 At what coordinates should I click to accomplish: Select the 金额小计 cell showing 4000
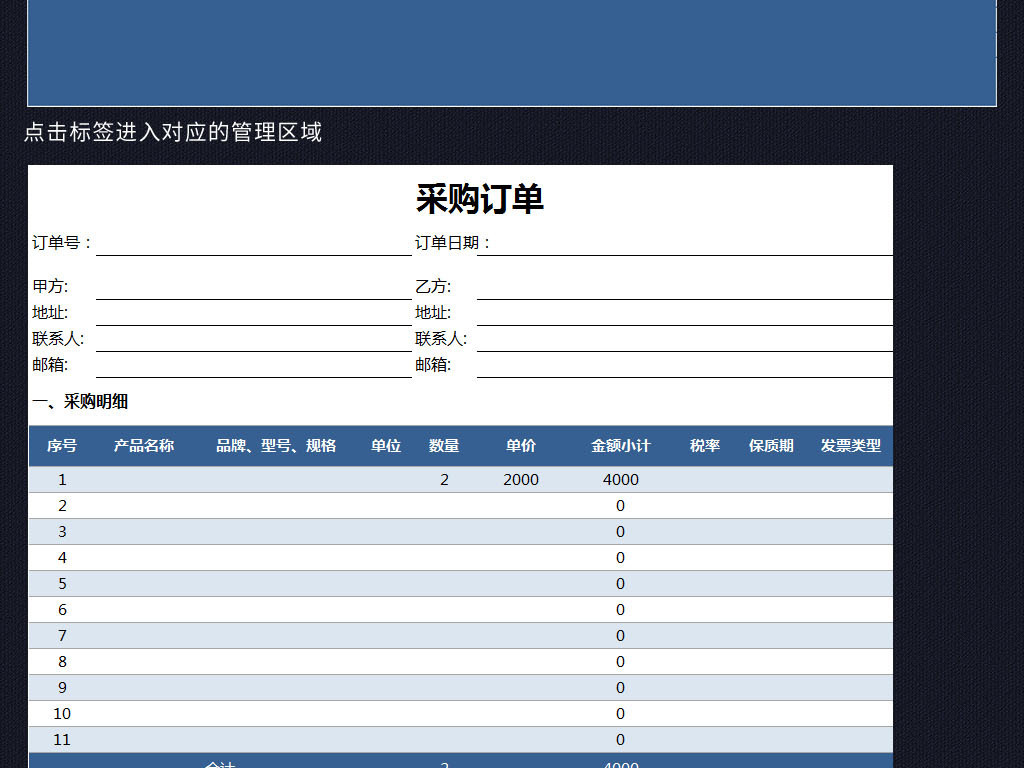(x=620, y=479)
